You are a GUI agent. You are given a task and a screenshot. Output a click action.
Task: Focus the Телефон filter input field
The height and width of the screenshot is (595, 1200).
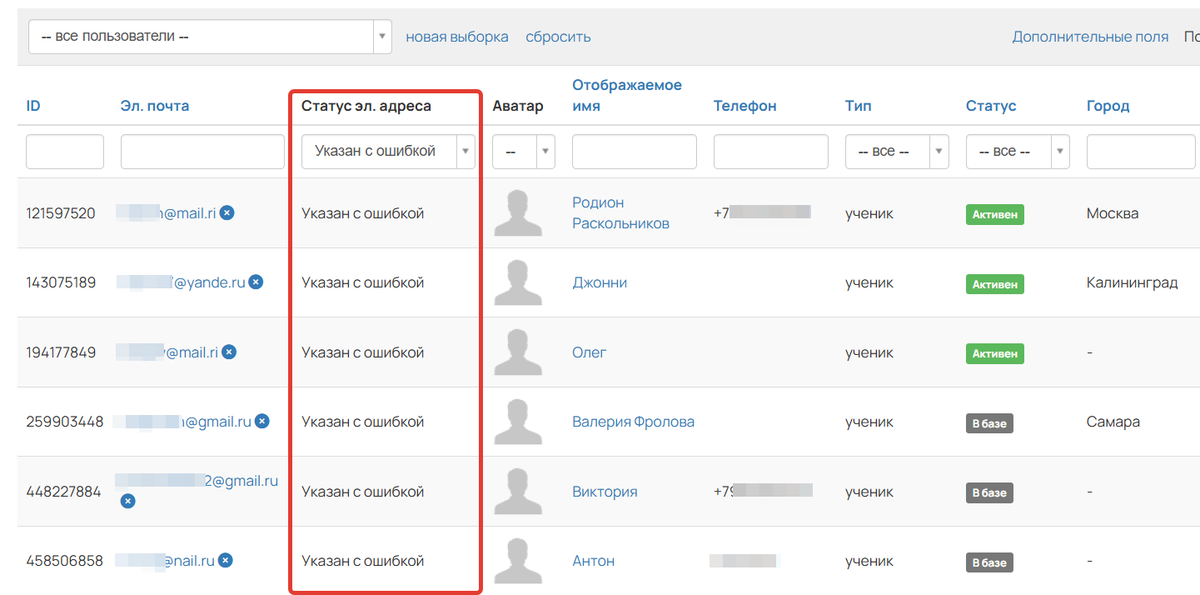point(770,152)
